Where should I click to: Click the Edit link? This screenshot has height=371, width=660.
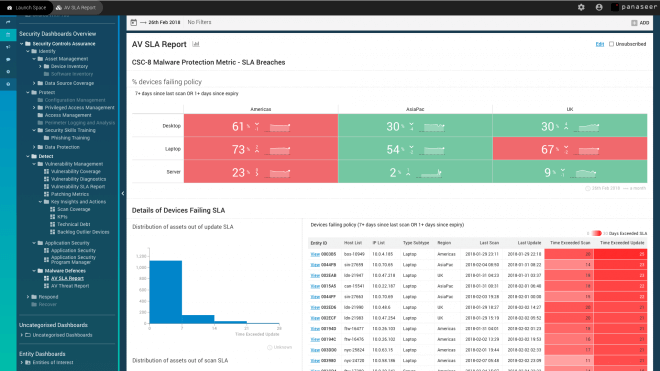(600, 44)
